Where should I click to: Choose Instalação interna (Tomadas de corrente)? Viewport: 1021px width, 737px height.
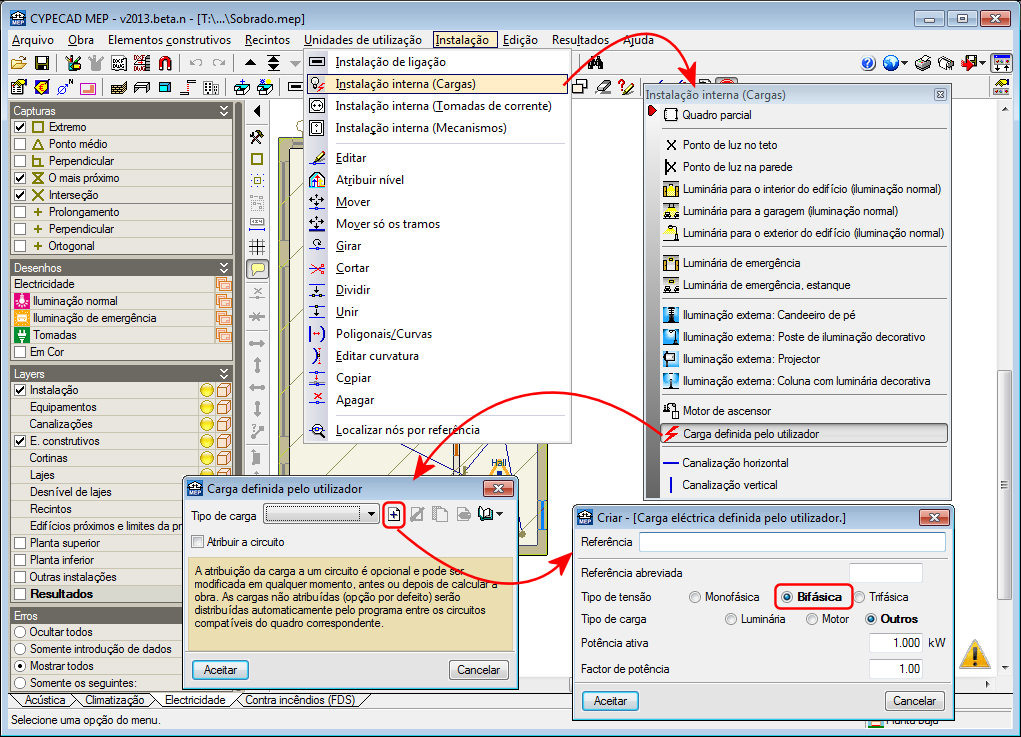click(437, 106)
